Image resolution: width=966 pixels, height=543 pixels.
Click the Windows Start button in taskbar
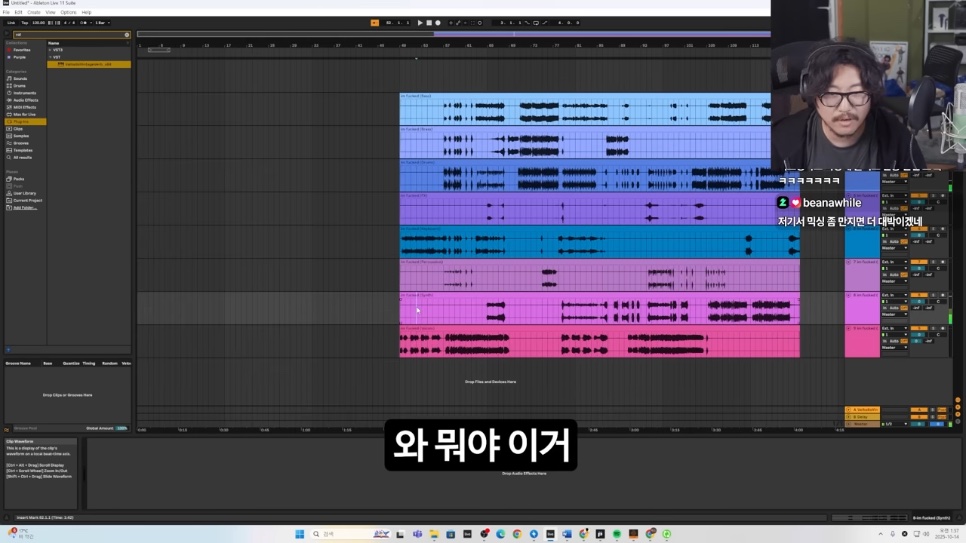(x=299, y=534)
